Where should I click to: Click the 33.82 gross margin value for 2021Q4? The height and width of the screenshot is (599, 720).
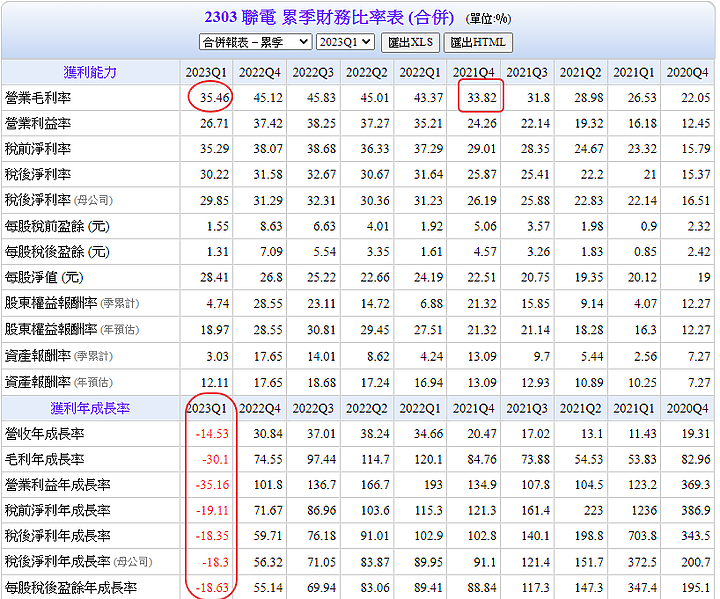coord(482,98)
